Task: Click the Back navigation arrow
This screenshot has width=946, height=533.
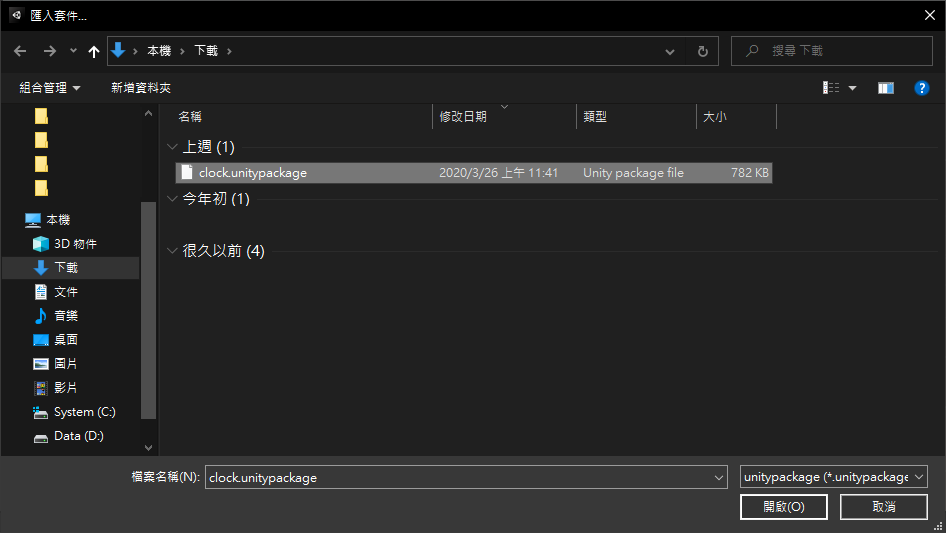Action: point(20,51)
